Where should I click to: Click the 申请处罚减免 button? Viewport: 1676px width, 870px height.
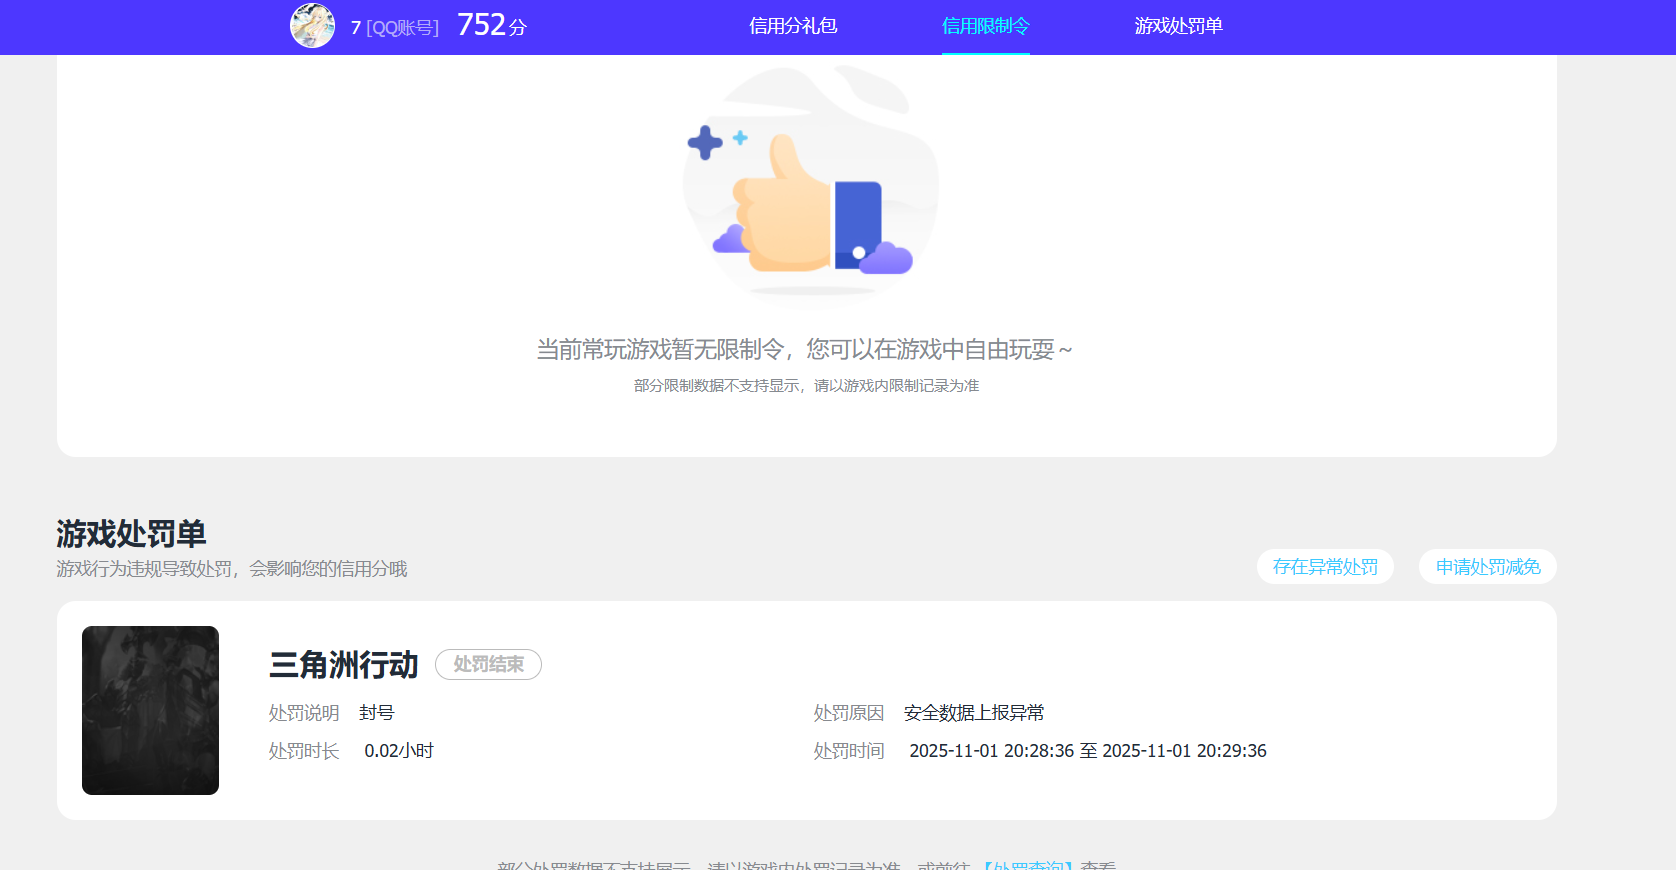[x=1488, y=567]
